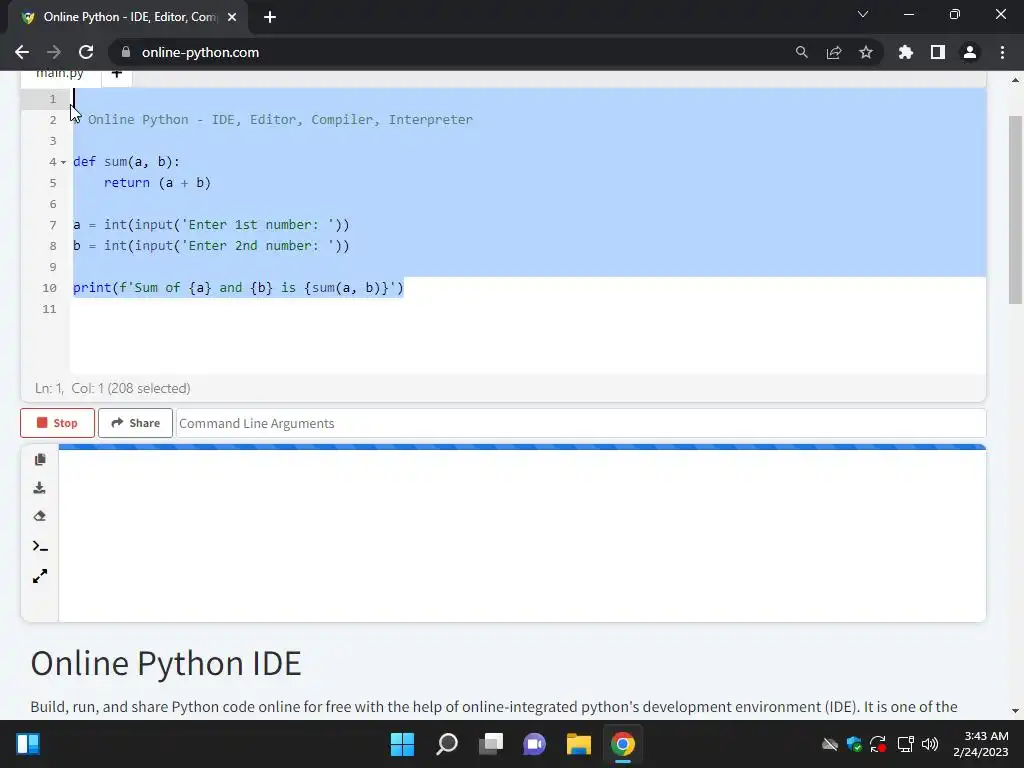Open the Widgets panel icon
Screen dimensions: 1024x768
click(x=28, y=744)
